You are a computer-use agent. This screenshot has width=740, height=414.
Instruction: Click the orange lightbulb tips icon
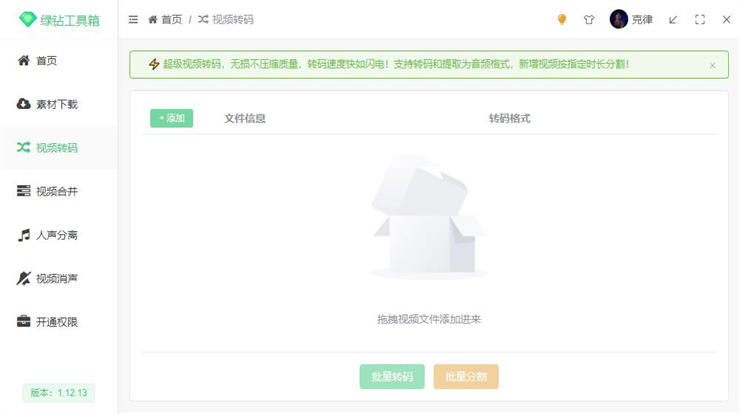(562, 19)
